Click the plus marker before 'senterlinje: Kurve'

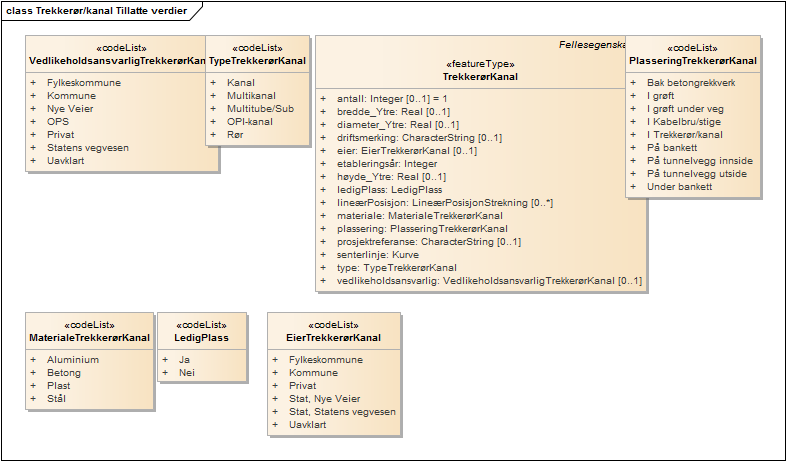pos(322,255)
